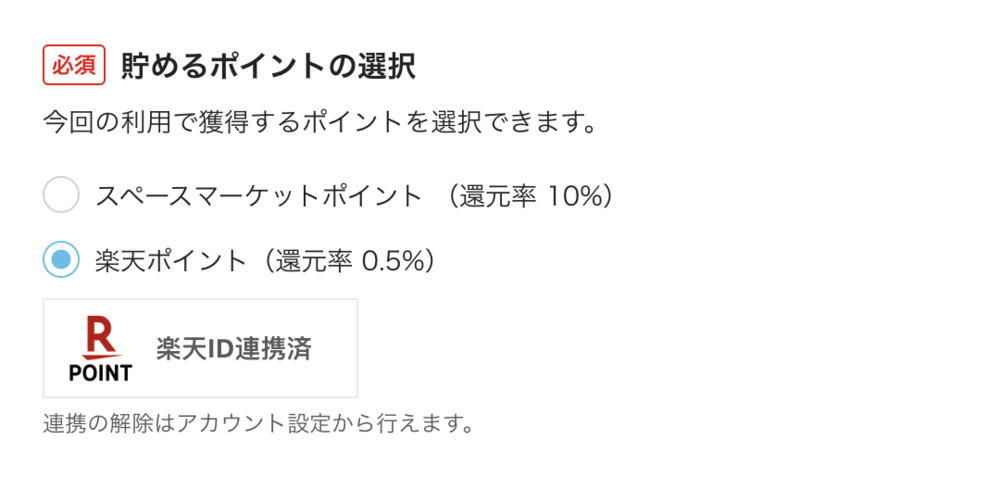Screen dimensions: 1000x489
Task: Click the POINT word under Rakuten logo
Action: pyautogui.click(x=100, y=373)
